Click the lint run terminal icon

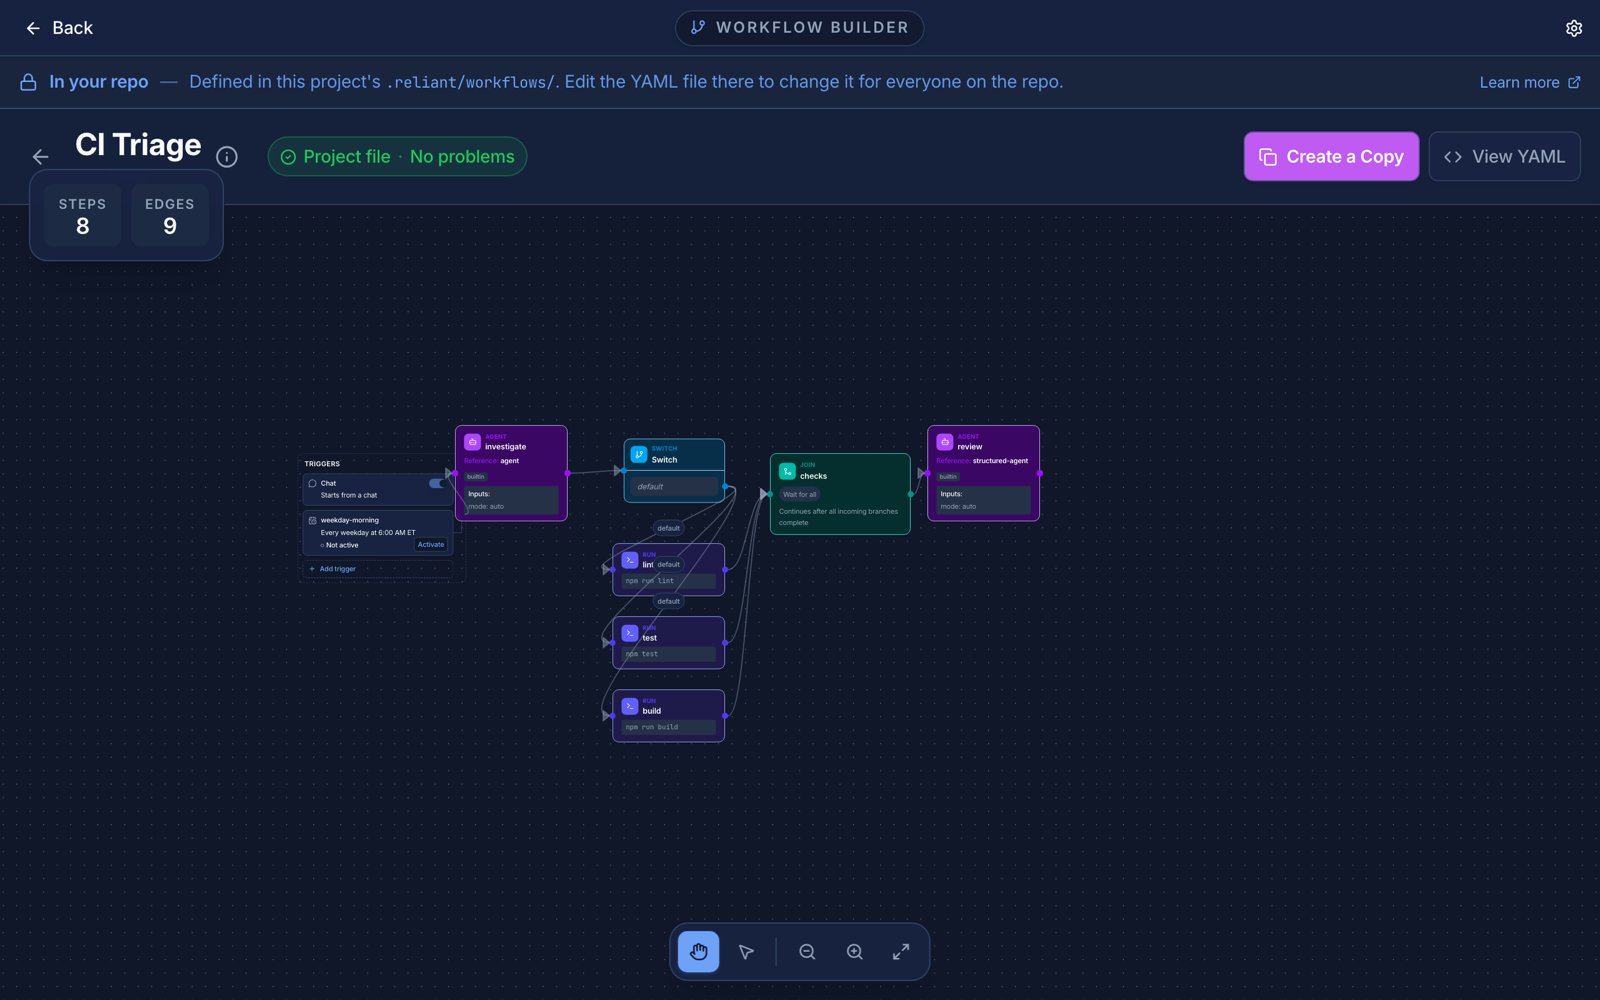[630, 560]
